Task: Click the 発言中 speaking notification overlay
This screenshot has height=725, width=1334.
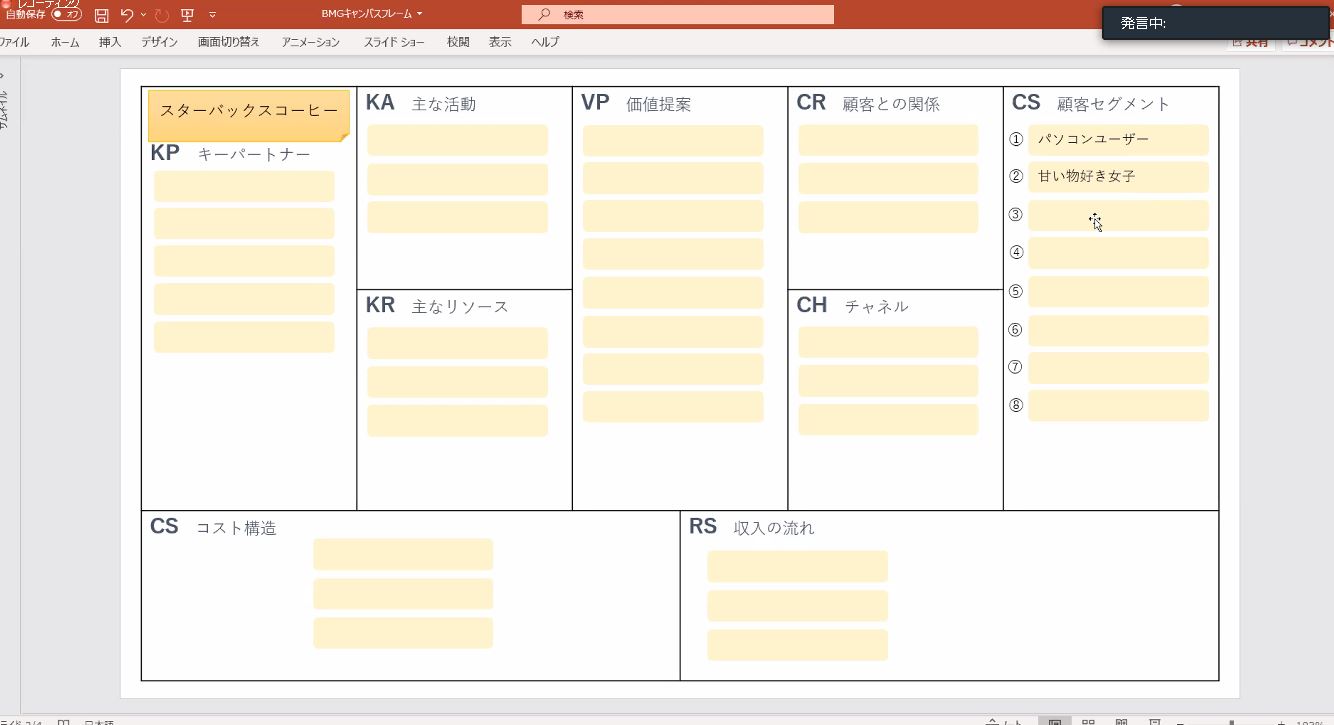Action: pyautogui.click(x=1215, y=23)
